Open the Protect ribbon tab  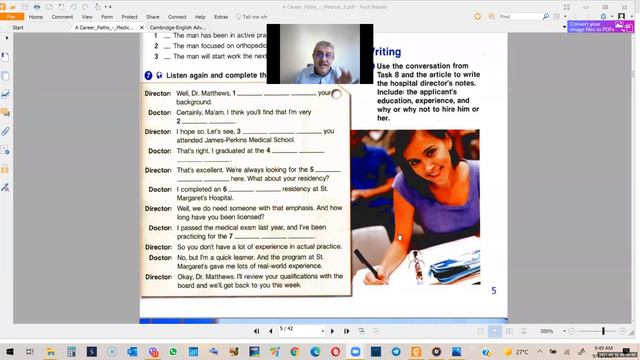(129, 17)
